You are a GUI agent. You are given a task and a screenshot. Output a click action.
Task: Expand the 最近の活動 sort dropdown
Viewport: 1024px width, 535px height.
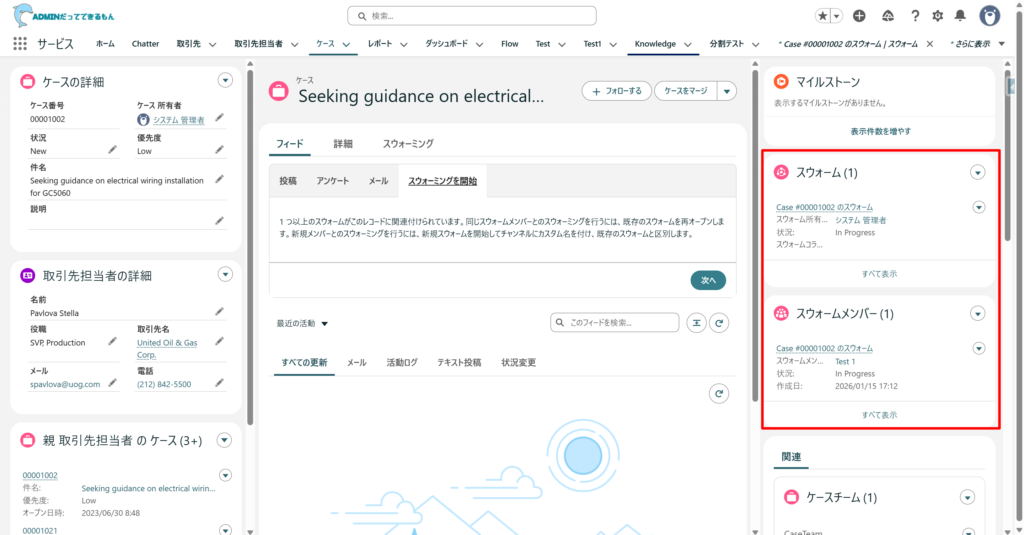coord(303,324)
